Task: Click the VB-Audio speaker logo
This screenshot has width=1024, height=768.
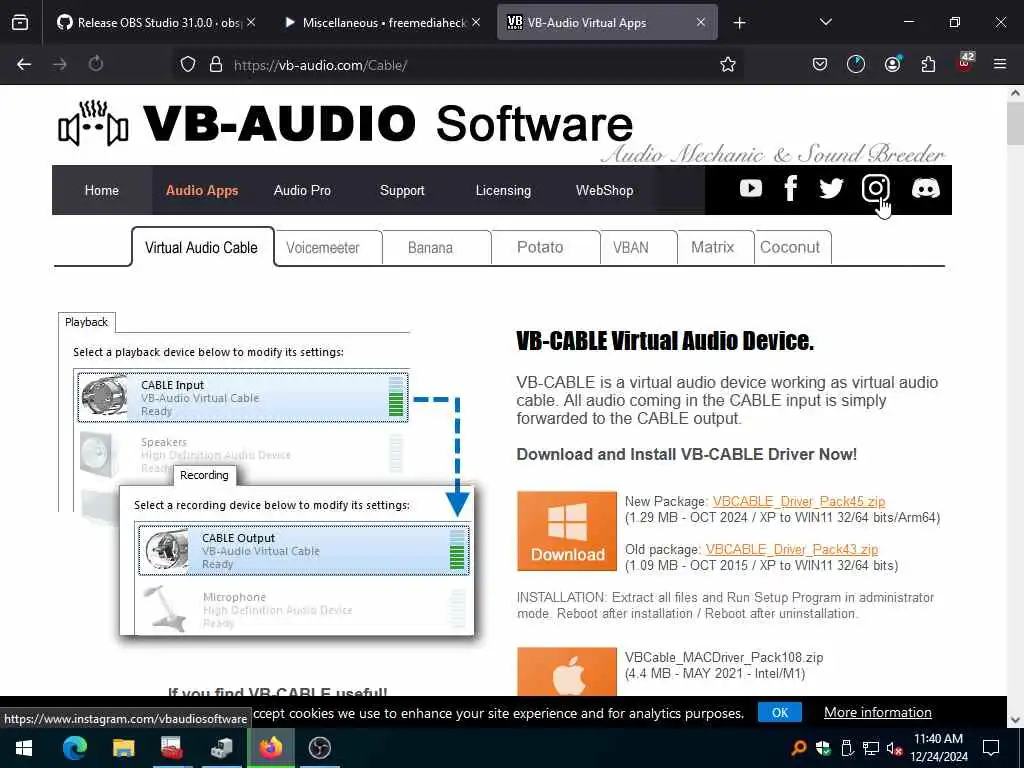Action: tap(93, 124)
